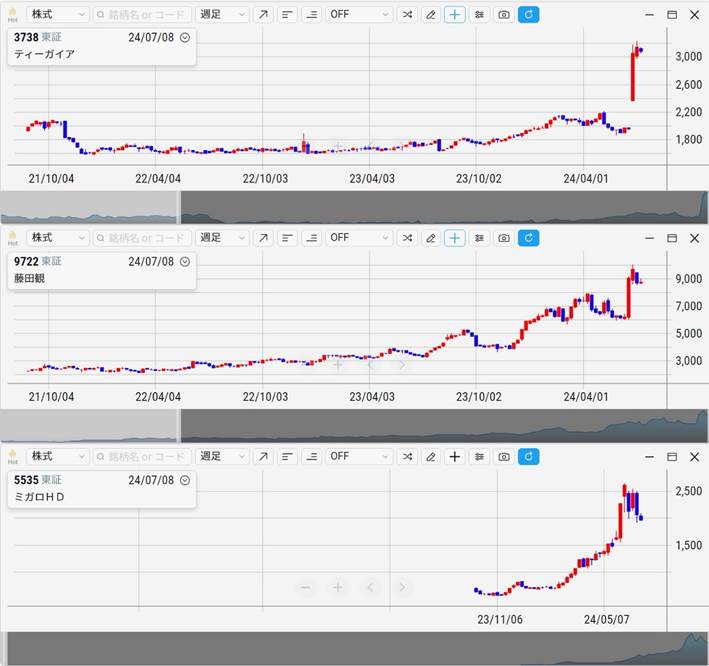
Task: Open chart settings sliders icon in bottom chart
Action: pos(480,456)
